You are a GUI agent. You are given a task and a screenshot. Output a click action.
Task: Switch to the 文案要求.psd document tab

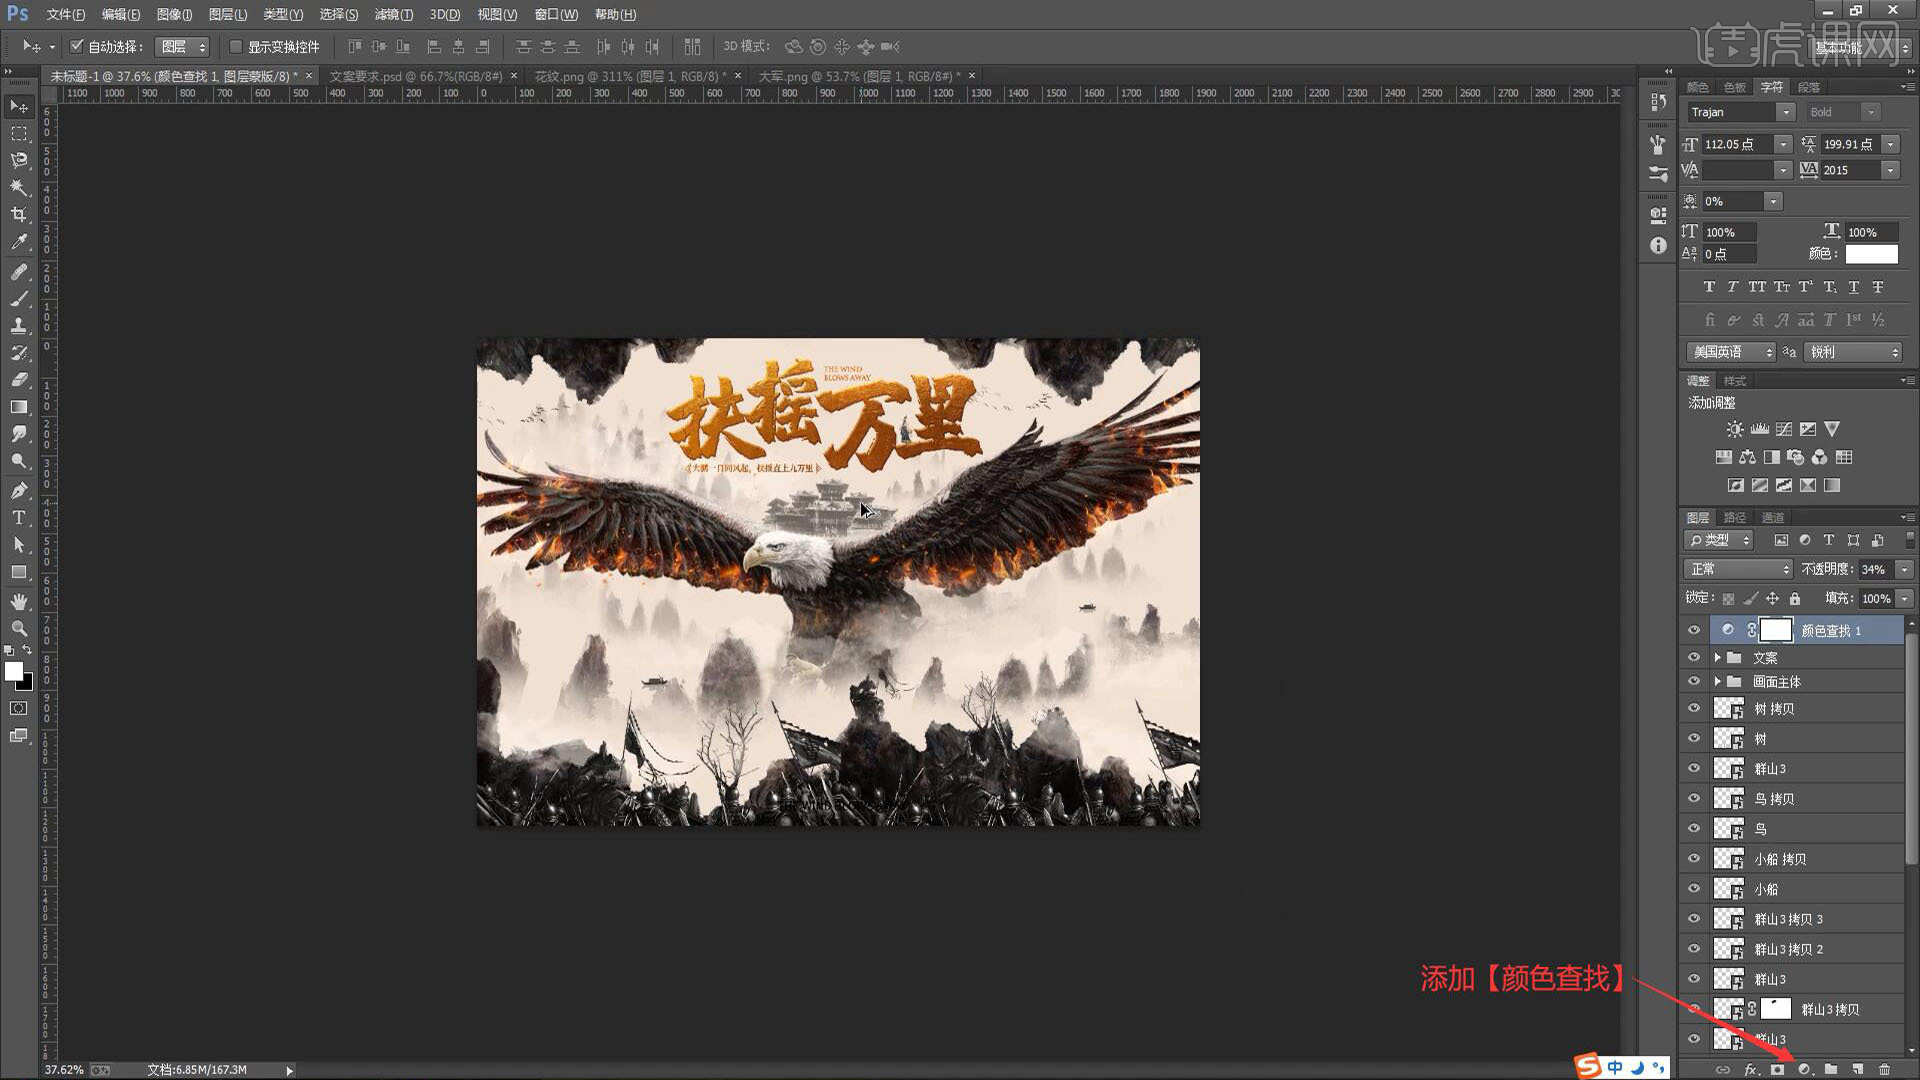pos(415,76)
